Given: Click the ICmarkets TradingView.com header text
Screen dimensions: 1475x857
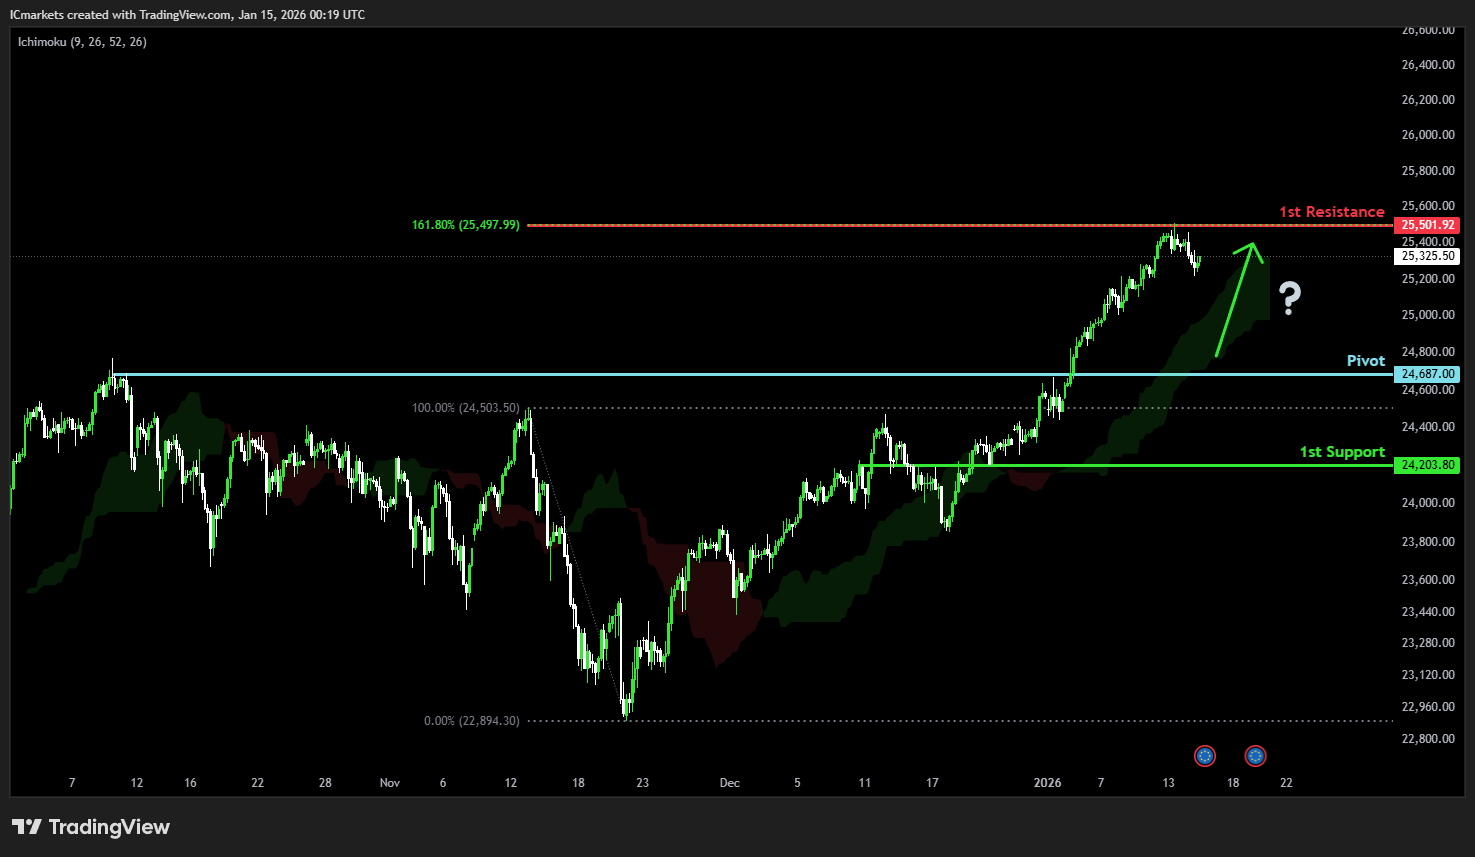Looking at the screenshot, I should (x=187, y=15).
